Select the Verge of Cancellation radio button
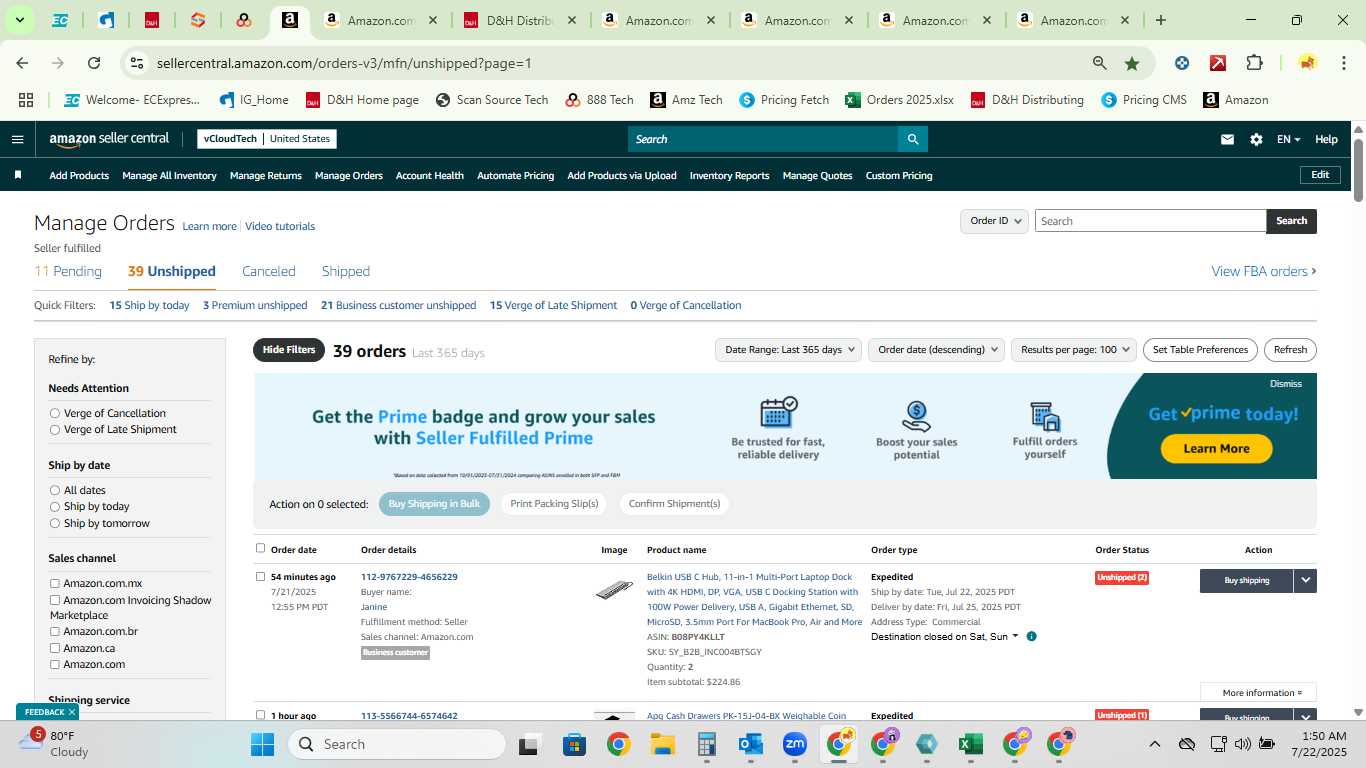The height and width of the screenshot is (768, 1366). [x=55, y=413]
